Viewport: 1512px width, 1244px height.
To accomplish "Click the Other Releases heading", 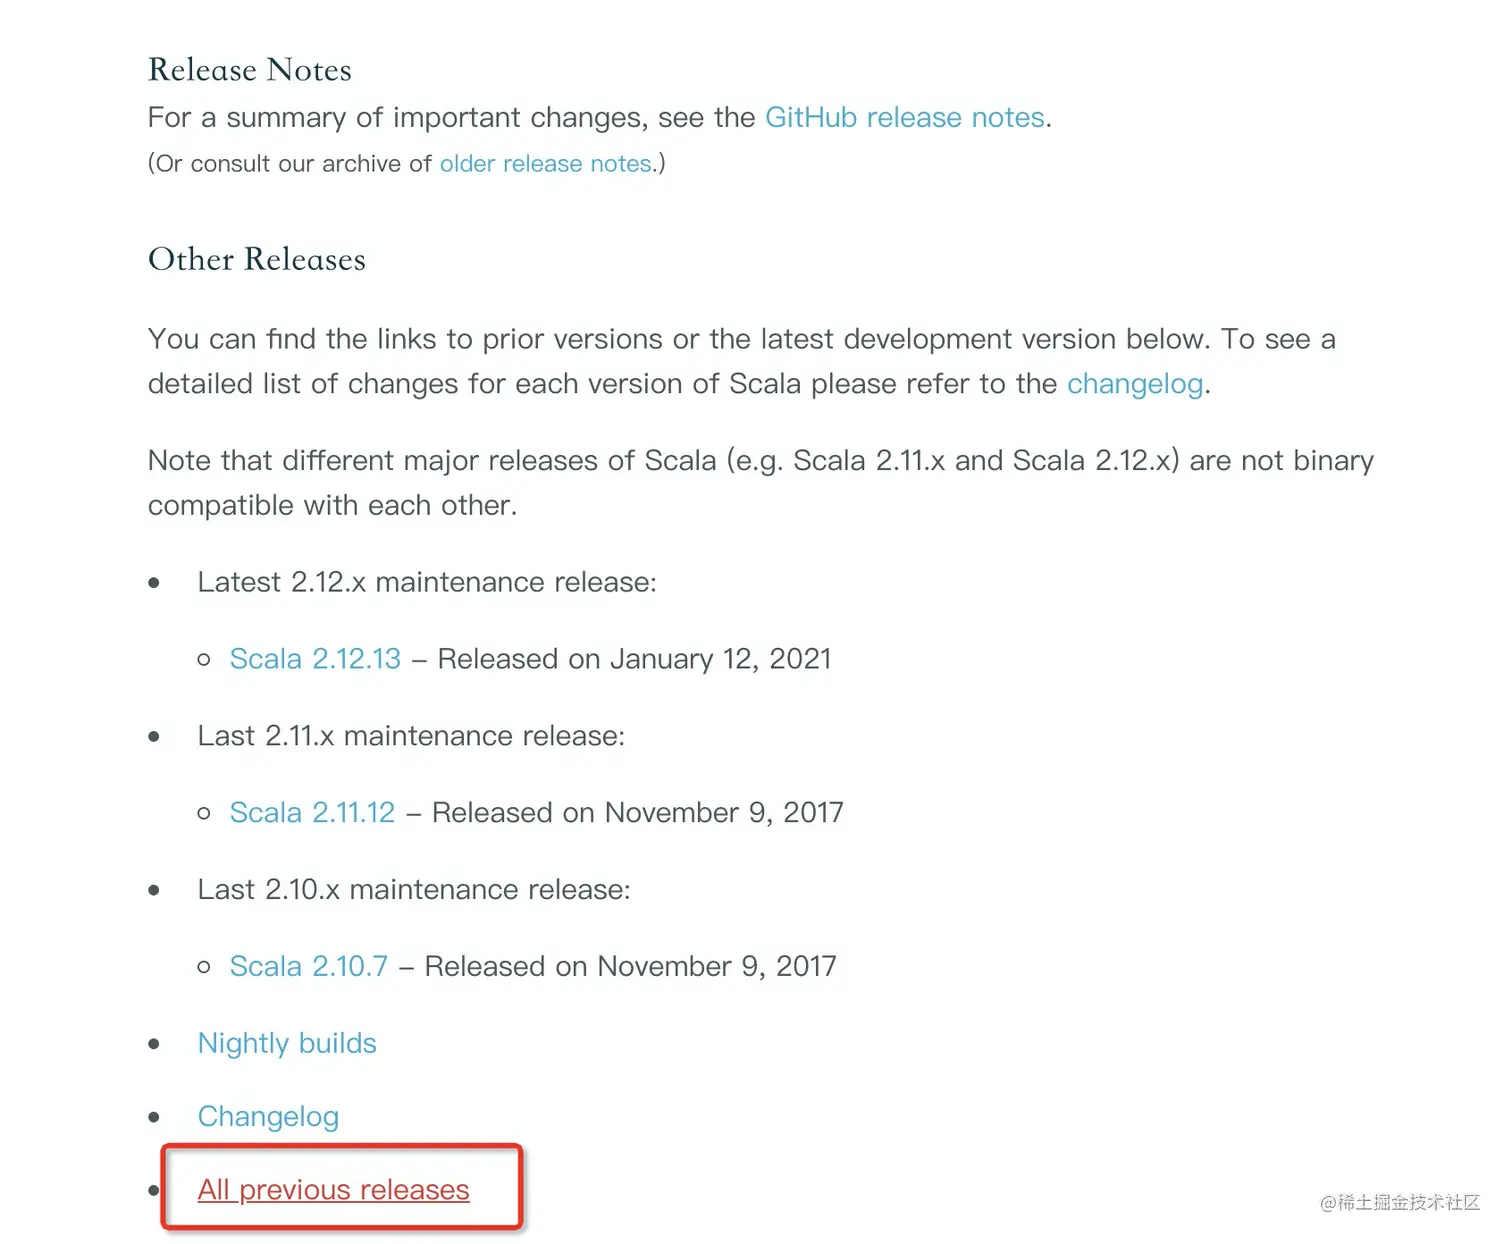I will (x=257, y=259).
